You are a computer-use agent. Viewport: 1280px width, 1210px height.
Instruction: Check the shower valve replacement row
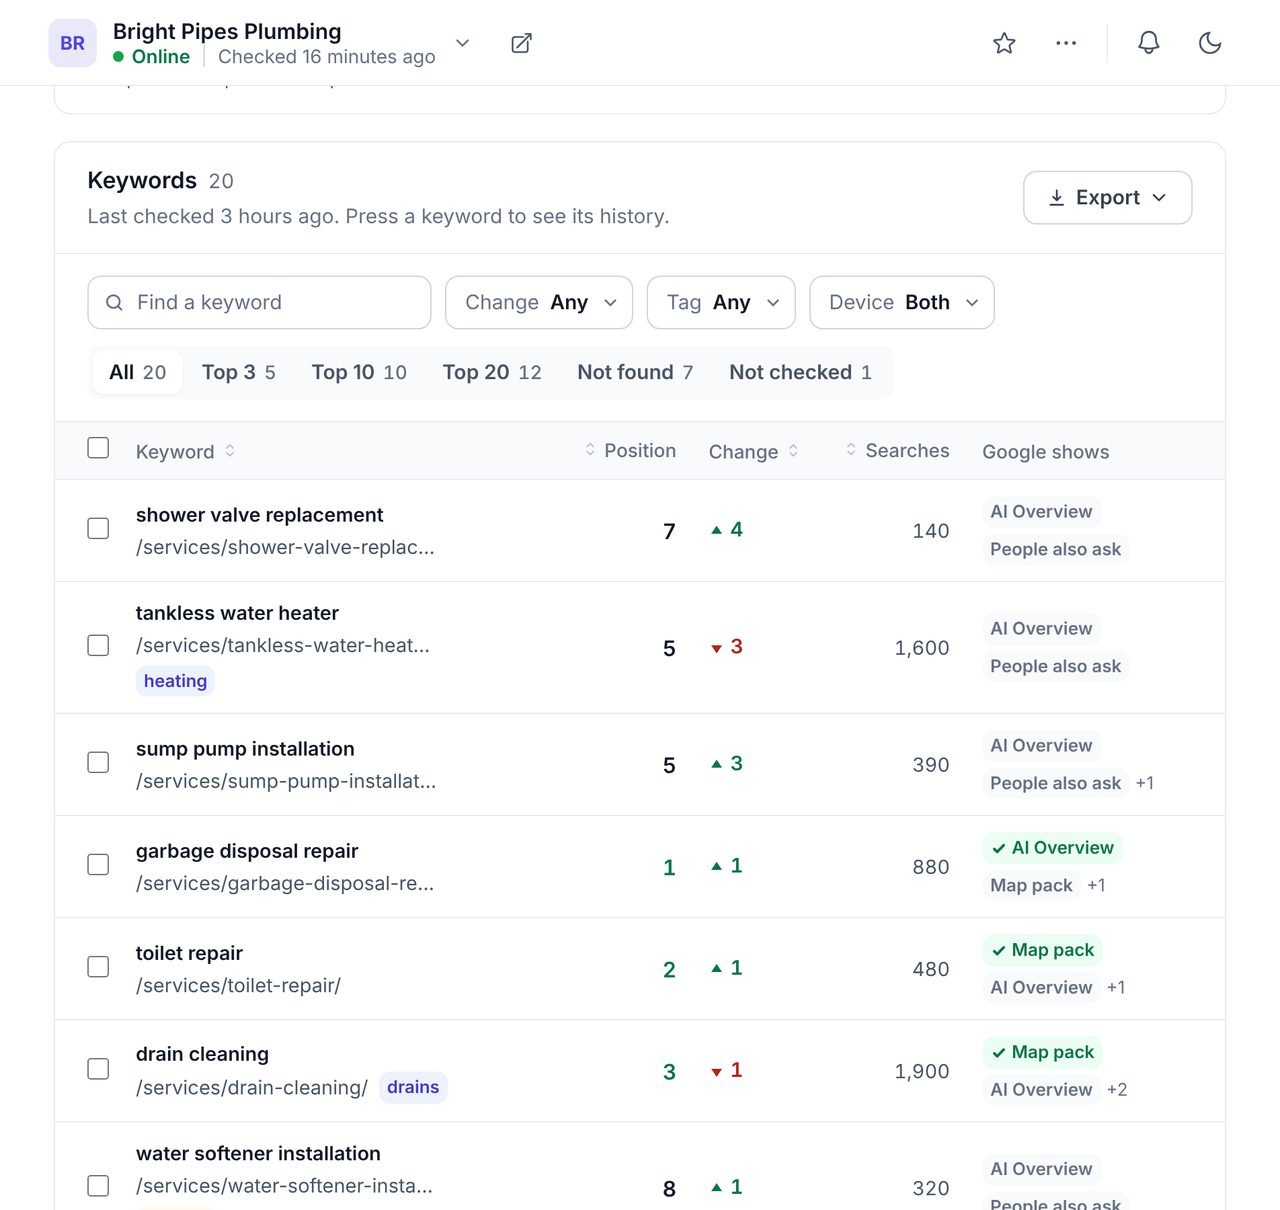tap(98, 528)
